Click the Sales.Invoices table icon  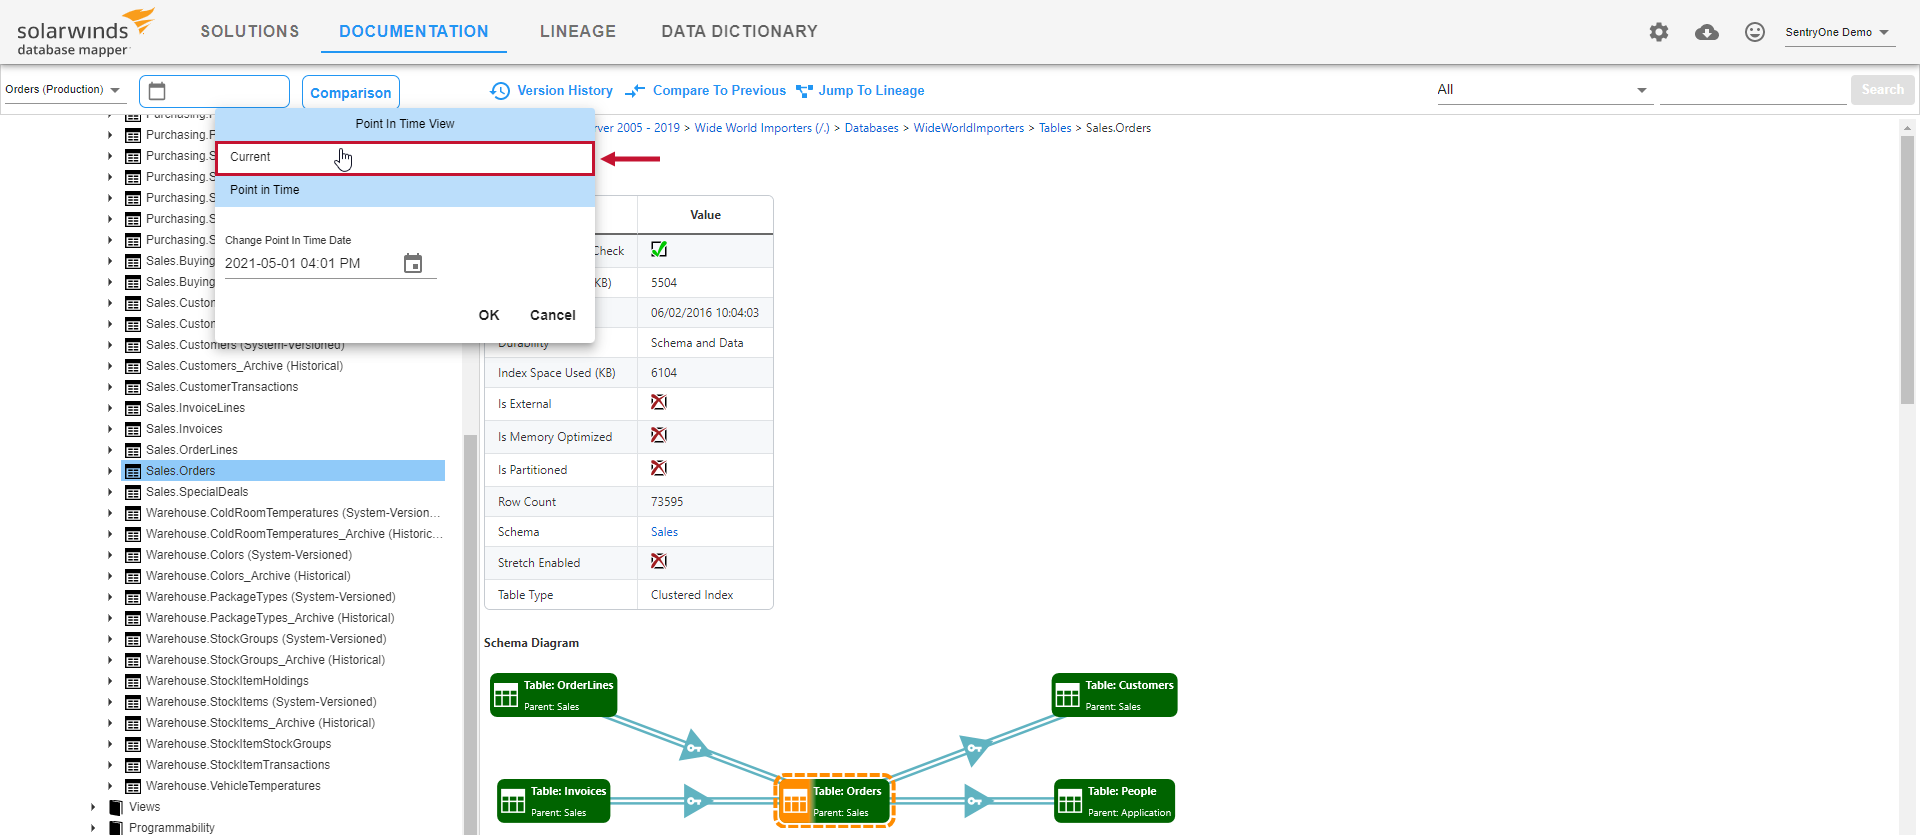click(133, 429)
